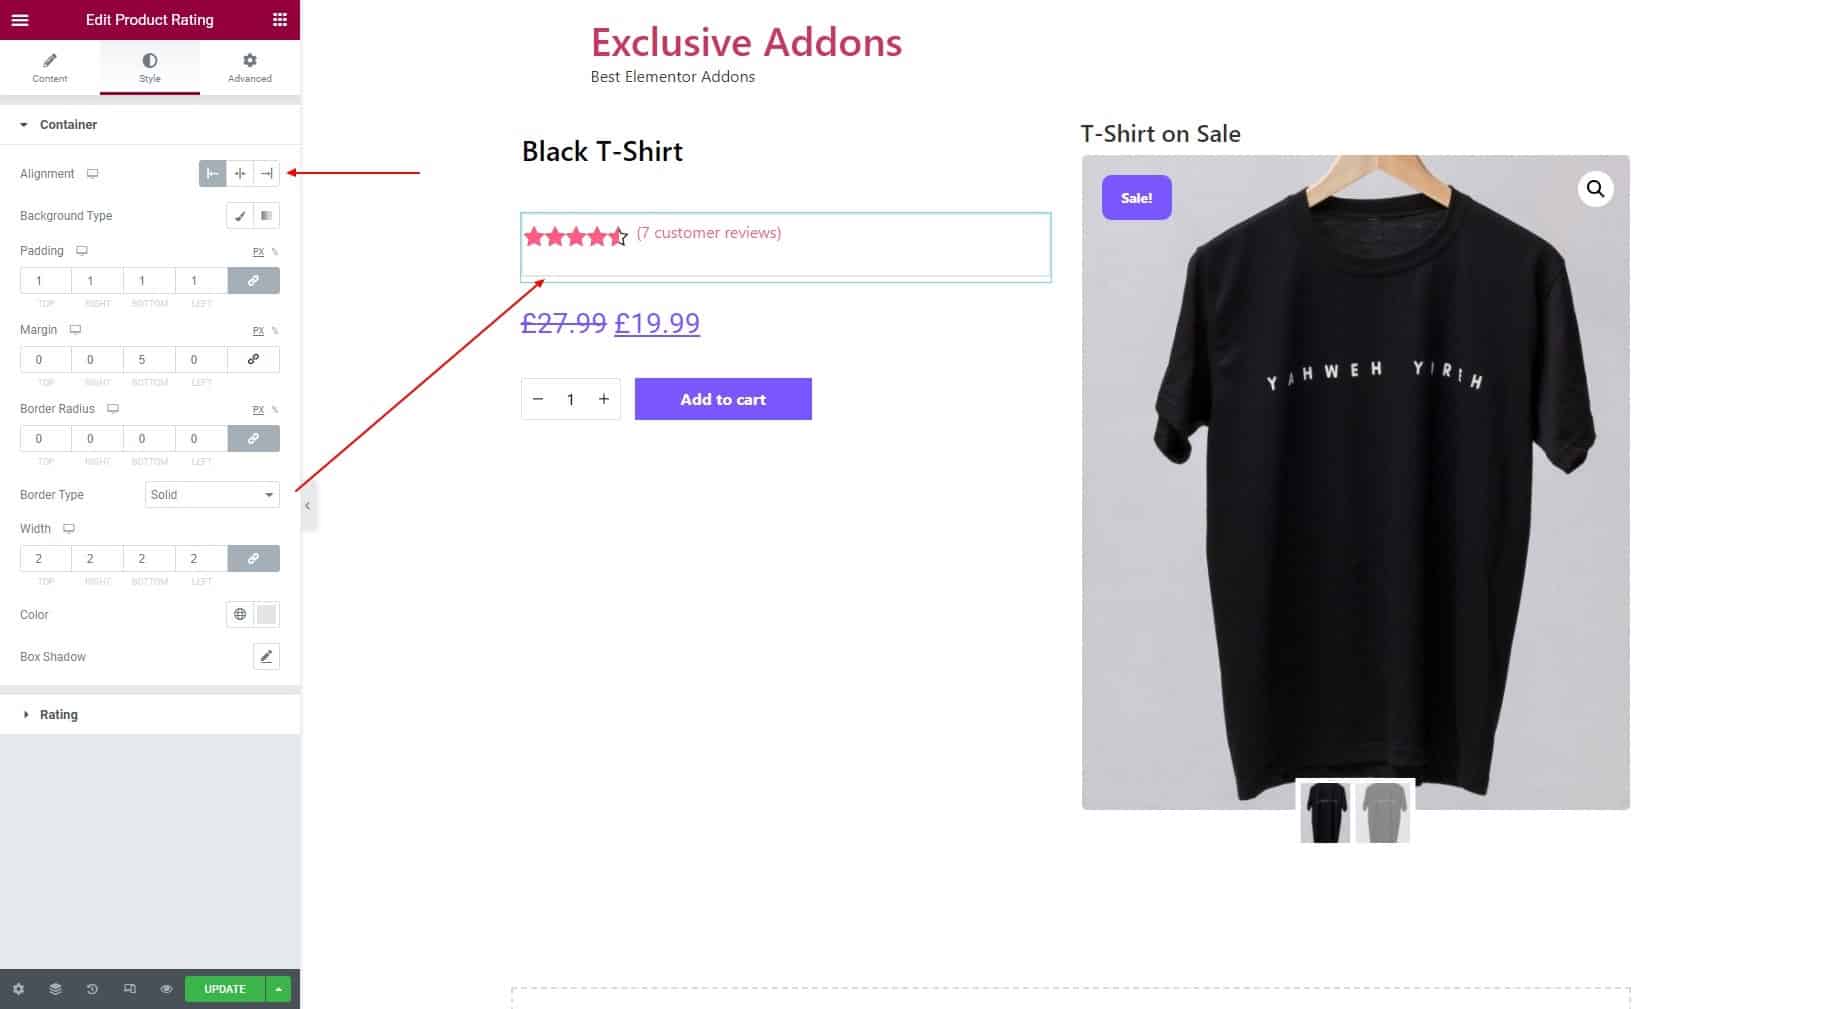Click the global color globe icon
The width and height of the screenshot is (1841, 1009).
pos(240,615)
